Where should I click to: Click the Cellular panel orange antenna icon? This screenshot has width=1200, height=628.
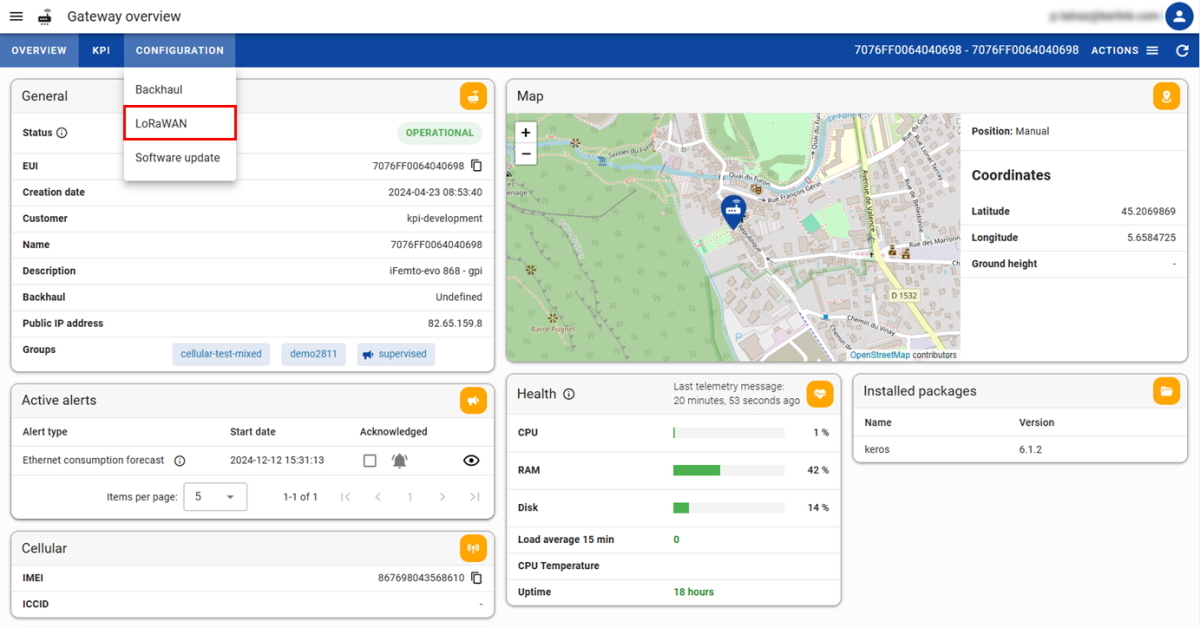473,548
